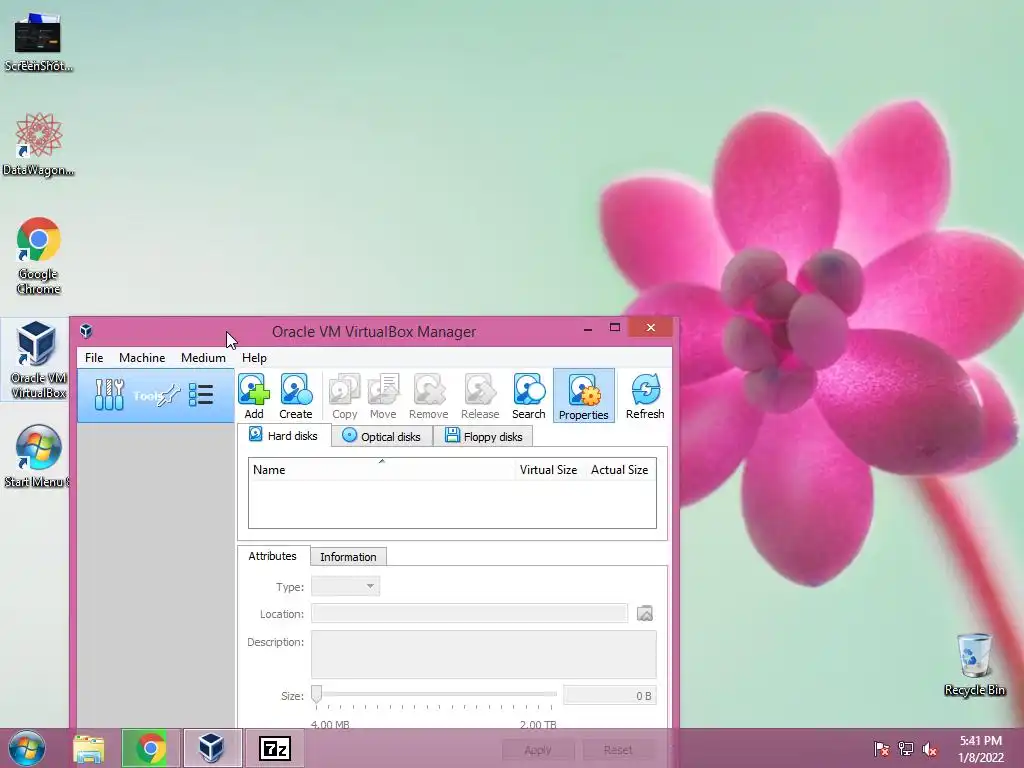The image size is (1024, 768).
Task: Close the VirtualBox Manager window
Action: [x=650, y=328]
